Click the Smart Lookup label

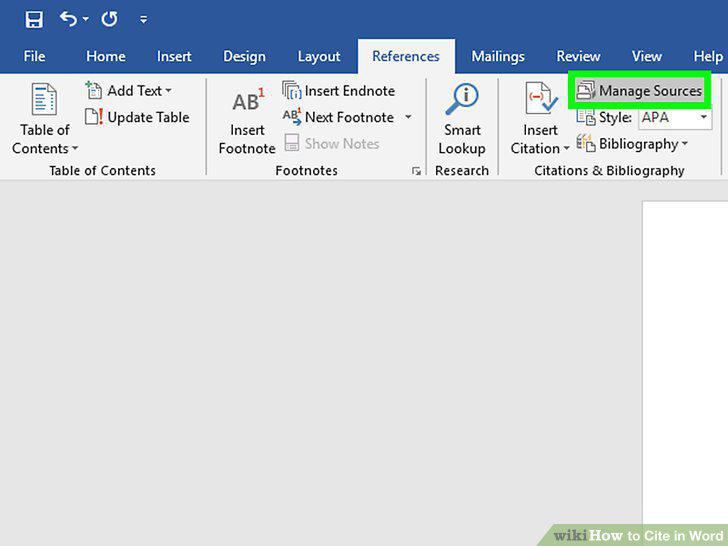pos(462,139)
